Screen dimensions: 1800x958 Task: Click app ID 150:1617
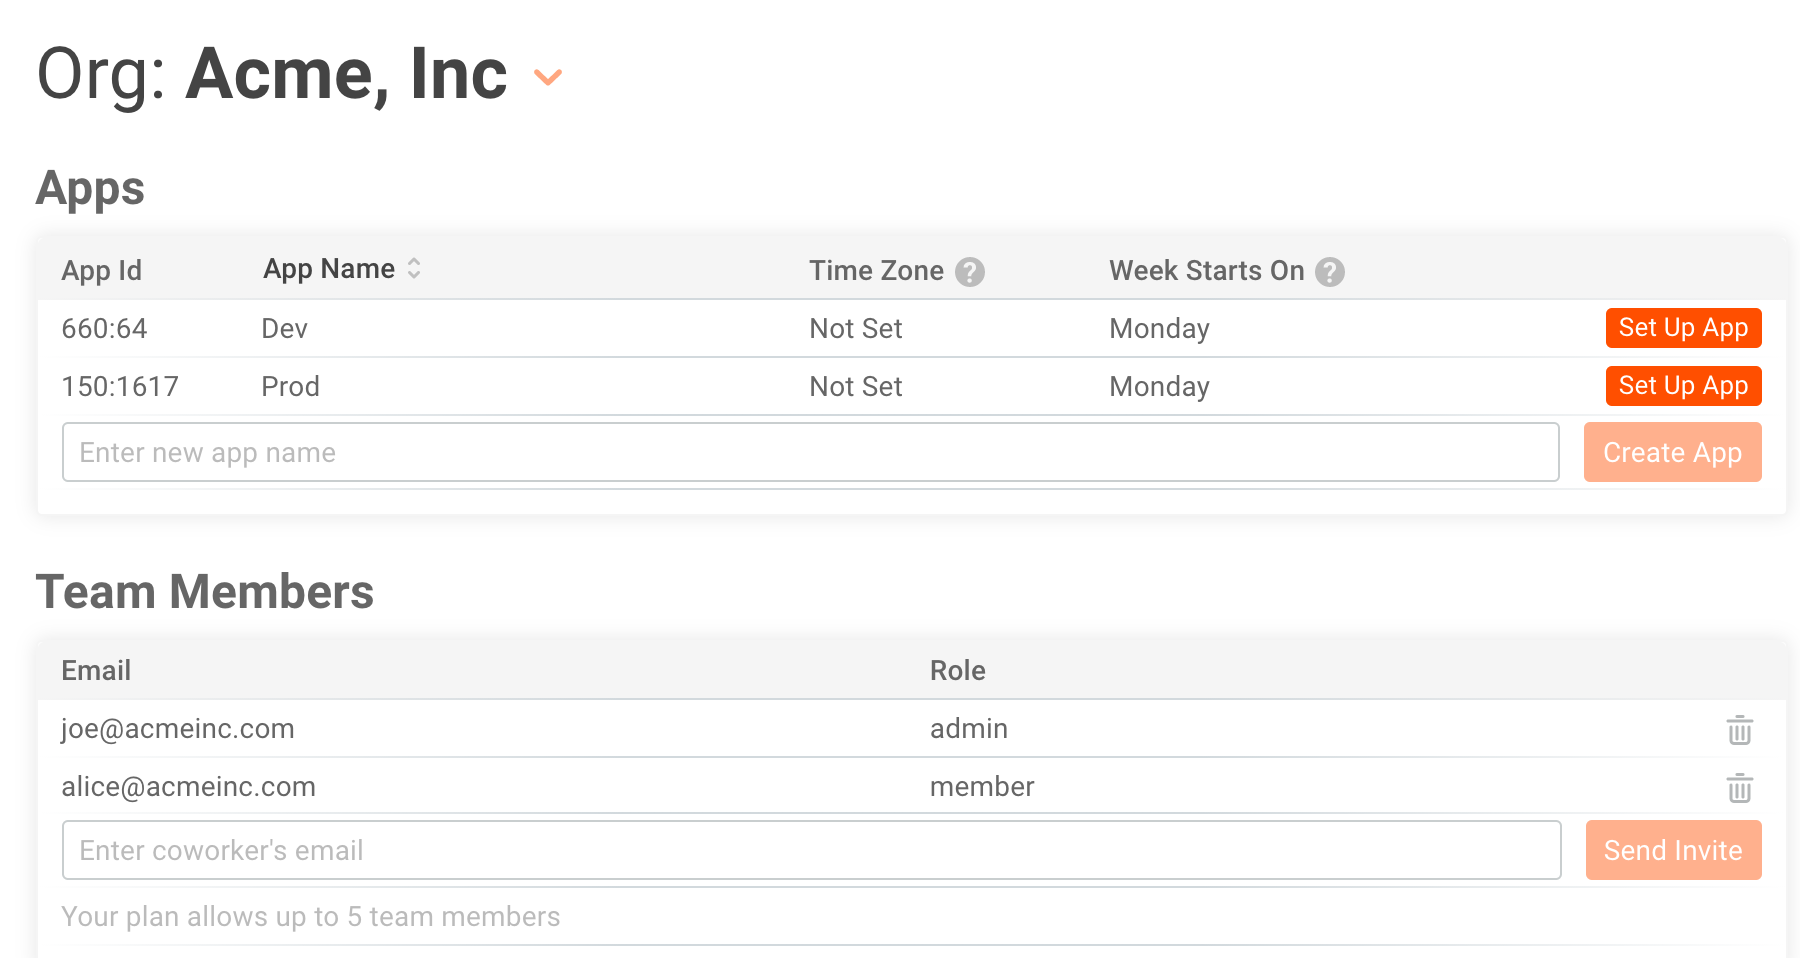[120, 387]
